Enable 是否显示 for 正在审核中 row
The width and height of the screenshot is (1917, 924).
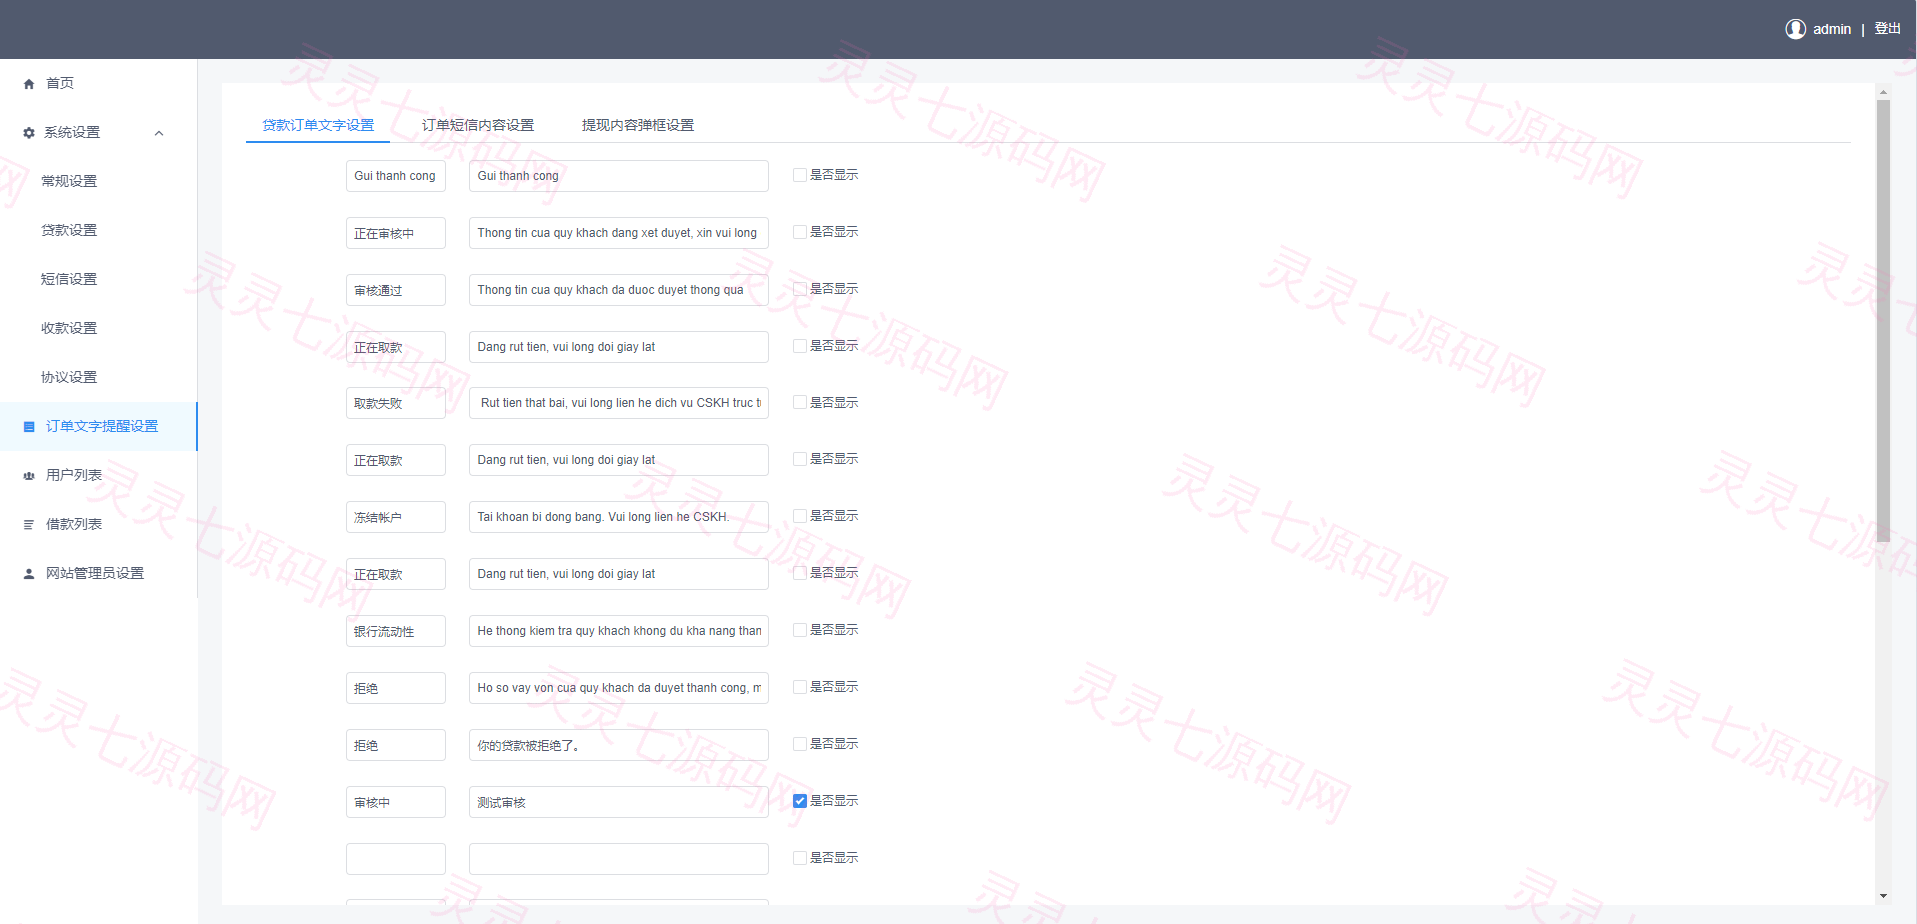pos(800,232)
